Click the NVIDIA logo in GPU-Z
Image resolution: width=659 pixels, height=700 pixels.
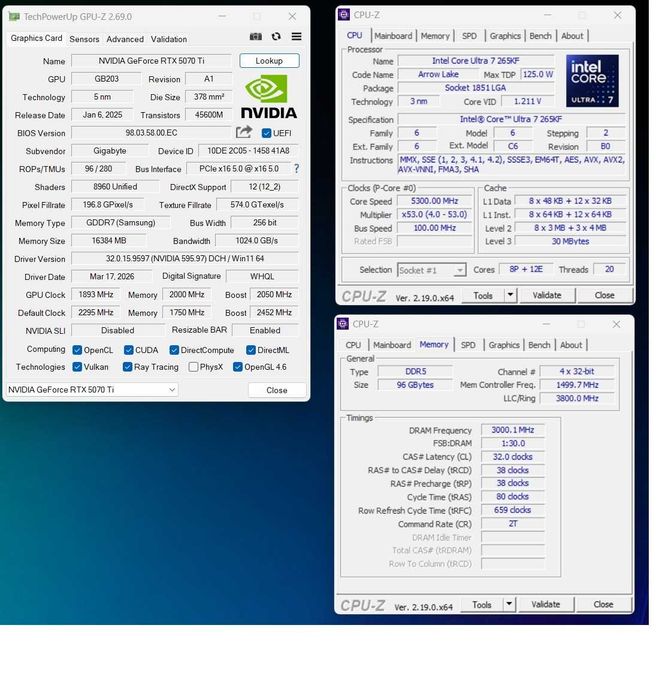[x=269, y=97]
